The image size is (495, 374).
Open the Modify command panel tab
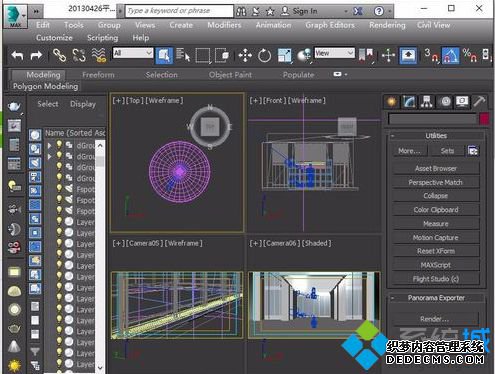[x=409, y=101]
